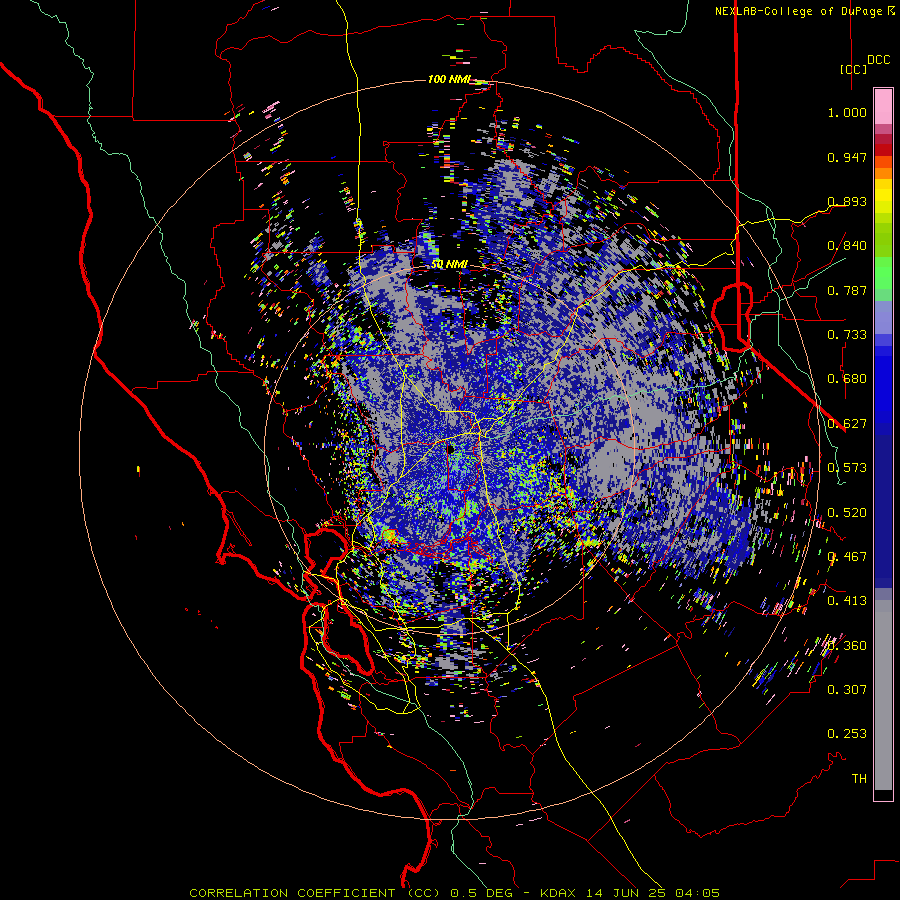The image size is (900, 900).
Task: Click the 1.000 scale value
Action: [847, 112]
